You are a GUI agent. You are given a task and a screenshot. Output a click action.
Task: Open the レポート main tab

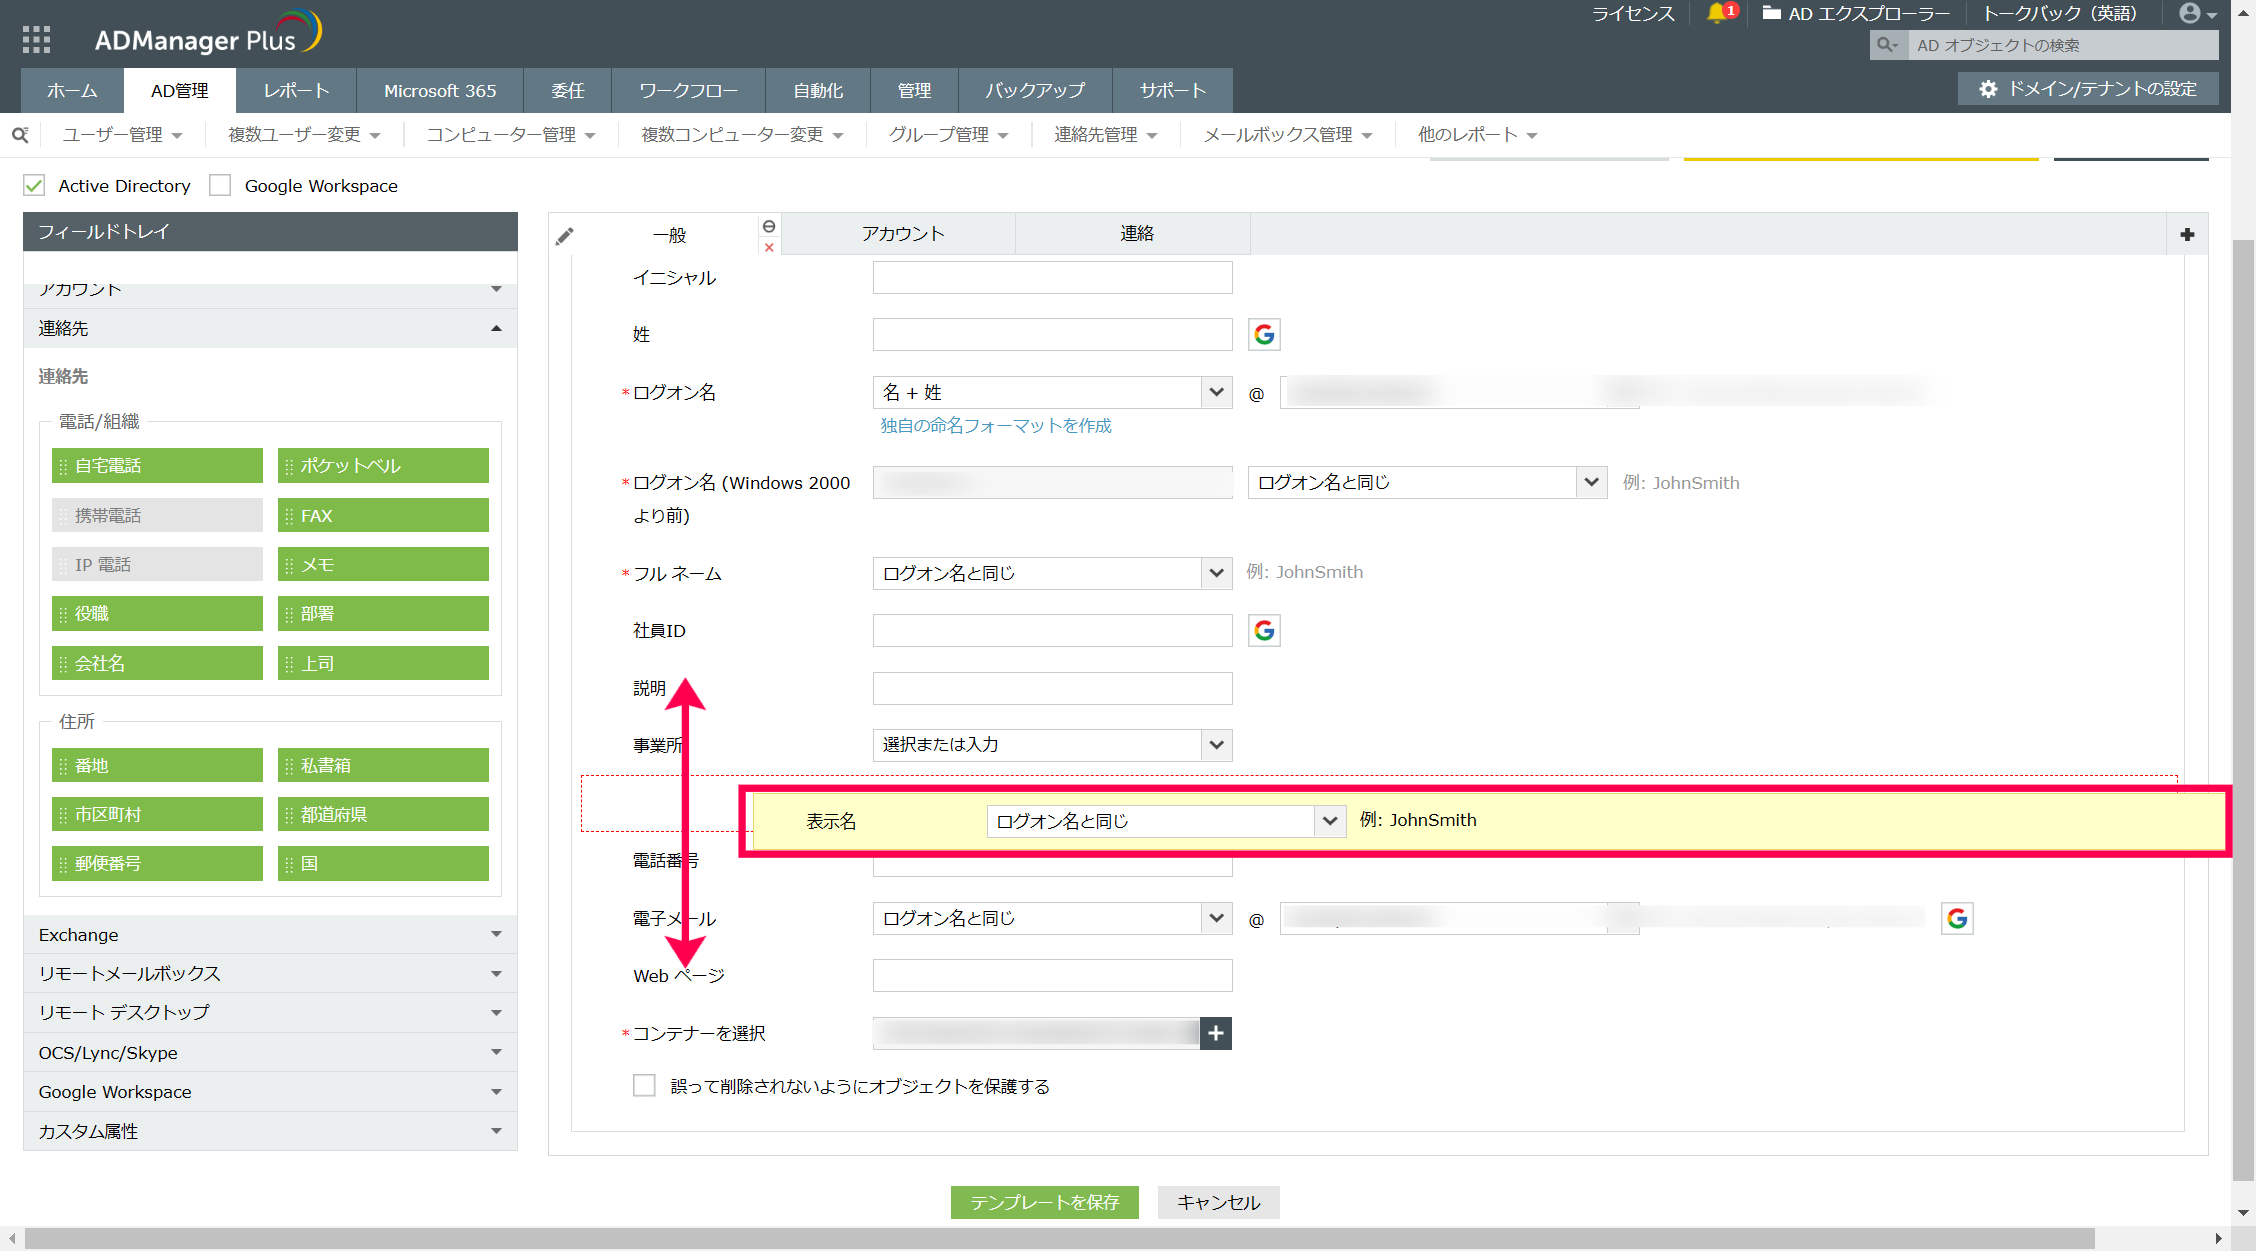(x=296, y=91)
